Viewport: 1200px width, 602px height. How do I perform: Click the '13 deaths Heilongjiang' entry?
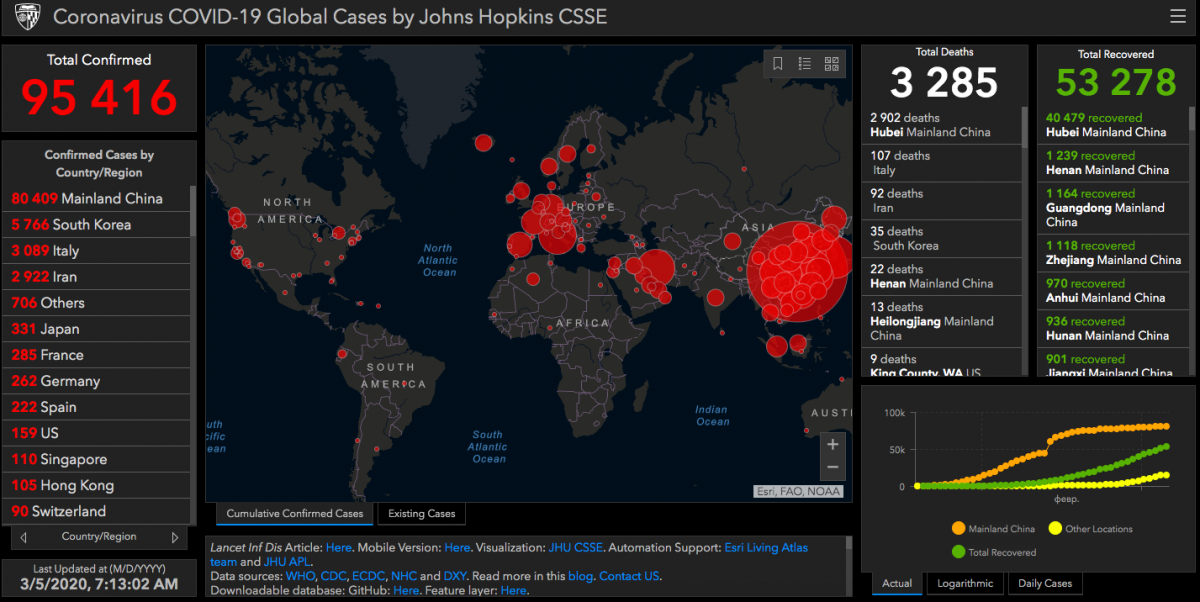coord(941,321)
